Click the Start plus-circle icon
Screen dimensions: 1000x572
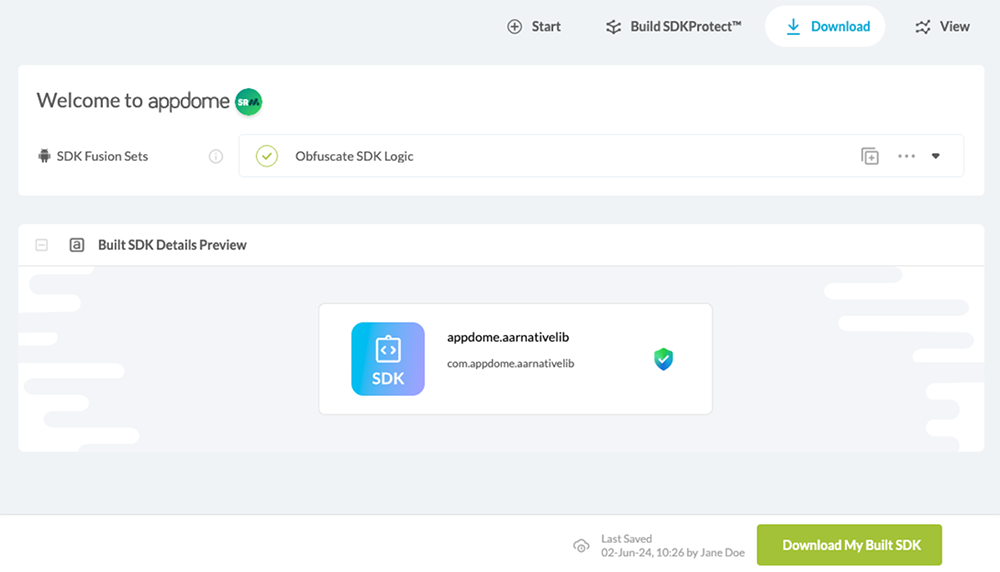click(x=515, y=27)
